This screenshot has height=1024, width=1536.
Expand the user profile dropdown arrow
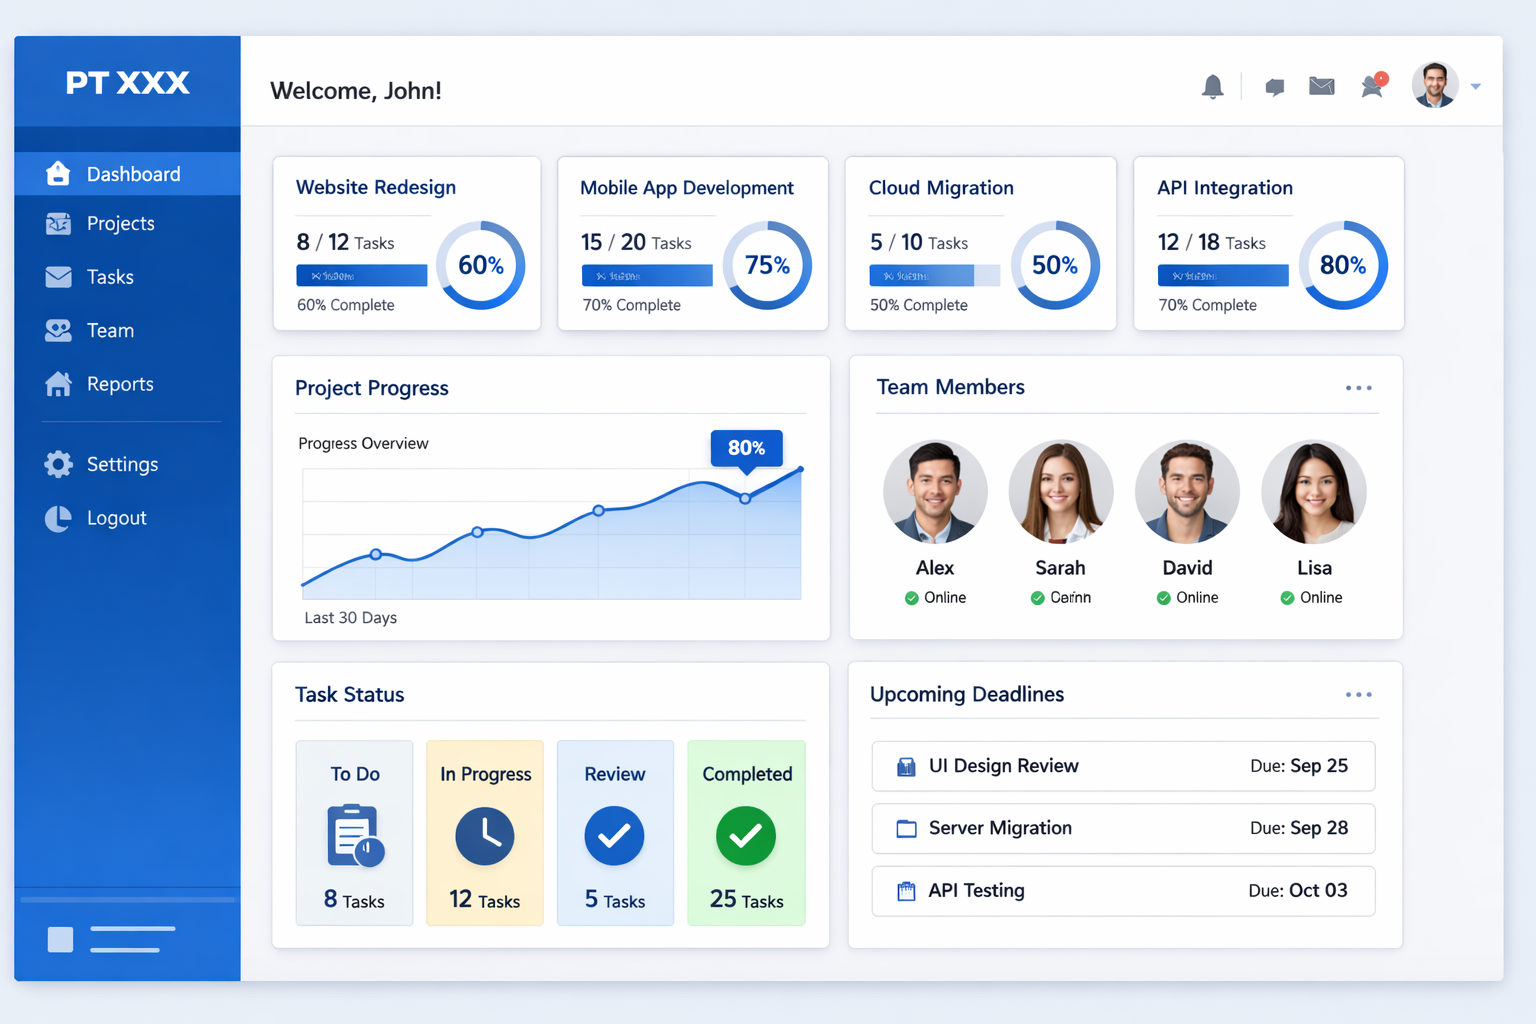tap(1475, 87)
